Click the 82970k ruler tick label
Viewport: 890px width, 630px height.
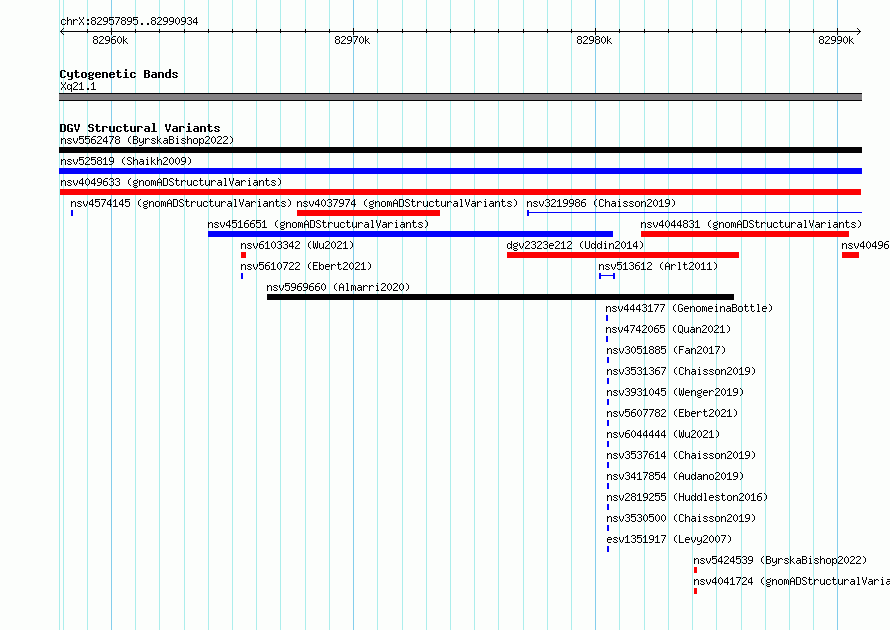(x=352, y=40)
